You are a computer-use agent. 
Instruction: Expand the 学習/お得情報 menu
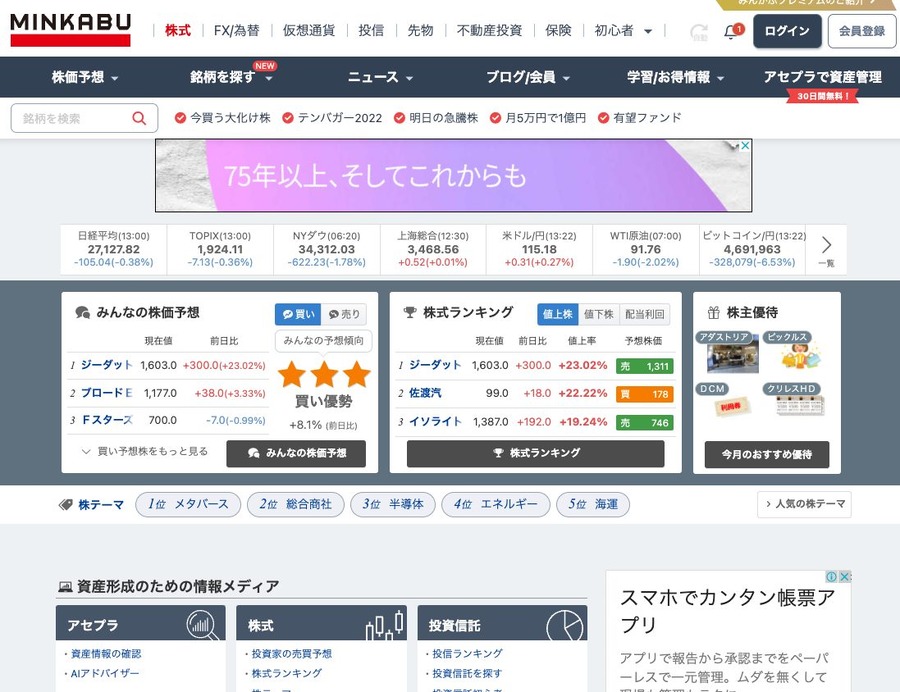676,77
